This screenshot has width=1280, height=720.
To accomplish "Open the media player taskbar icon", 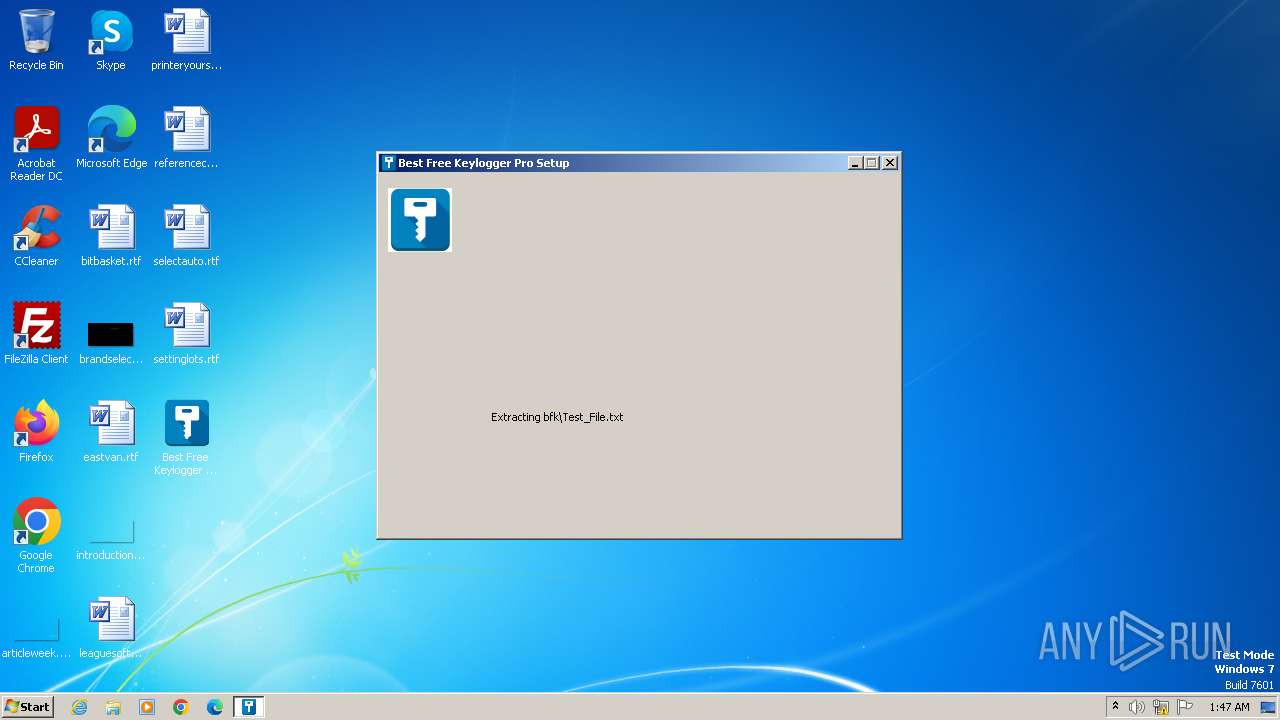I will coord(147,707).
